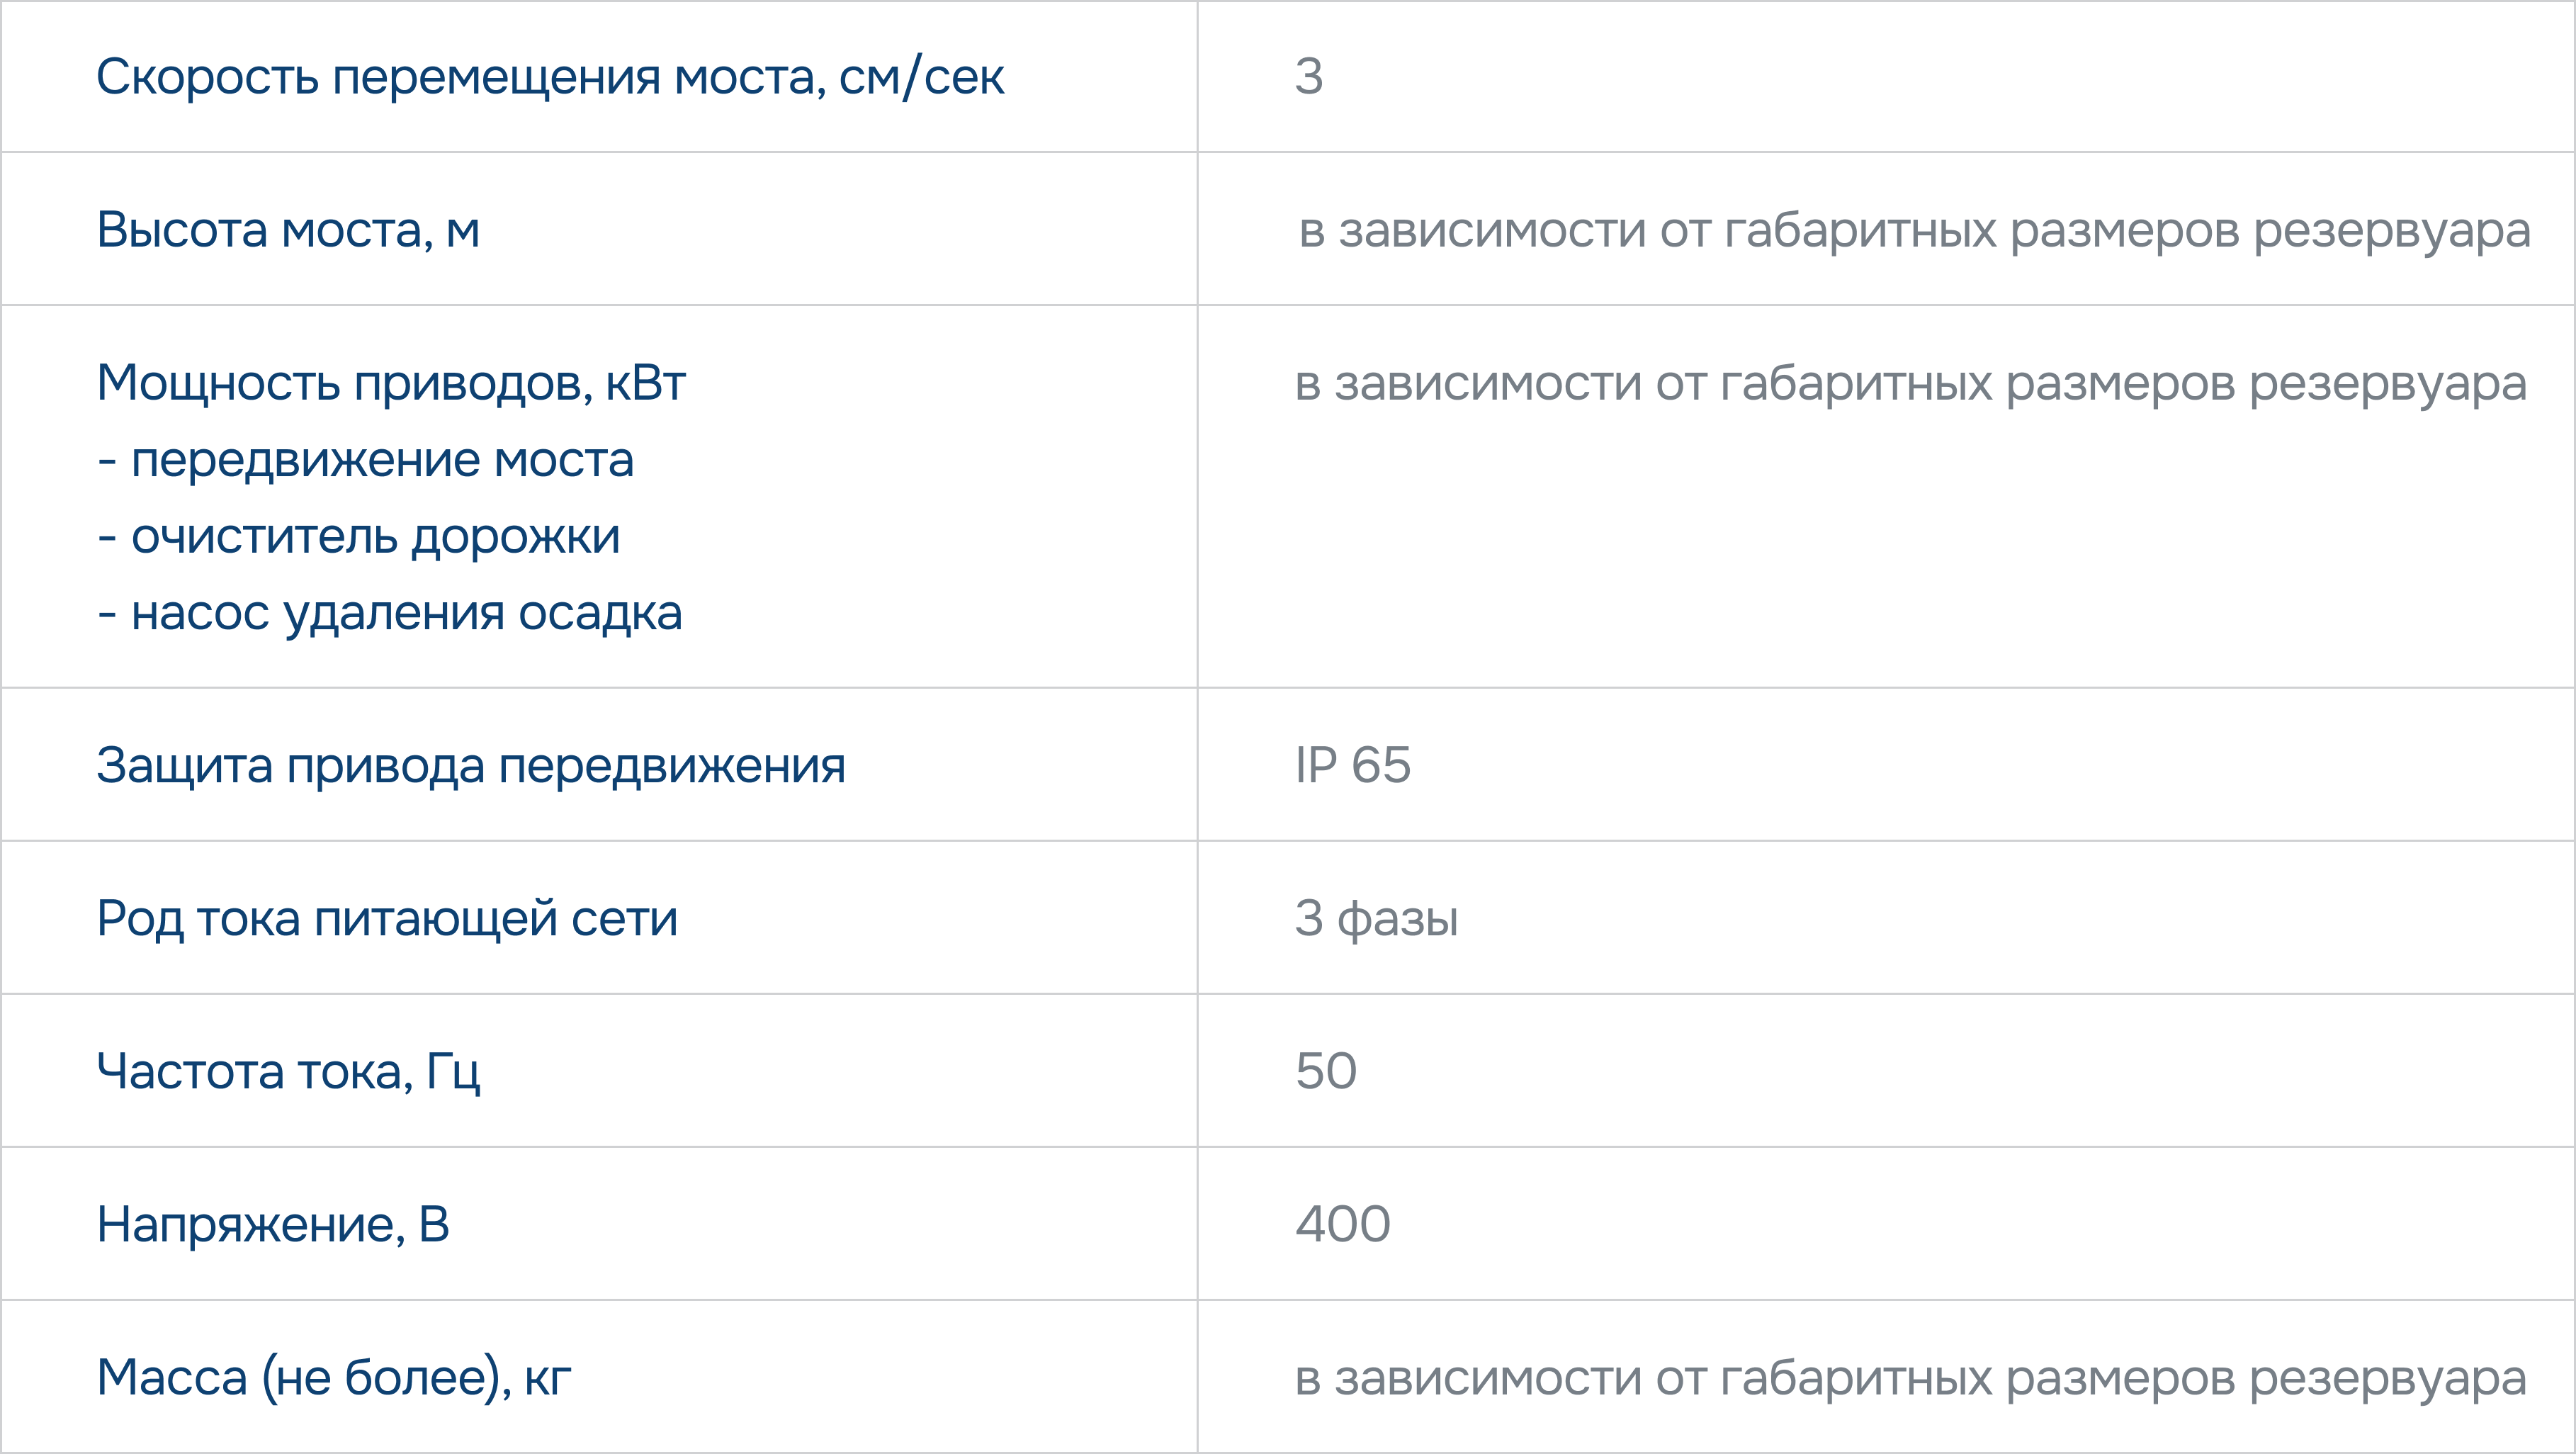Click the bridge height value text
The image size is (2576, 1454).
[1913, 230]
